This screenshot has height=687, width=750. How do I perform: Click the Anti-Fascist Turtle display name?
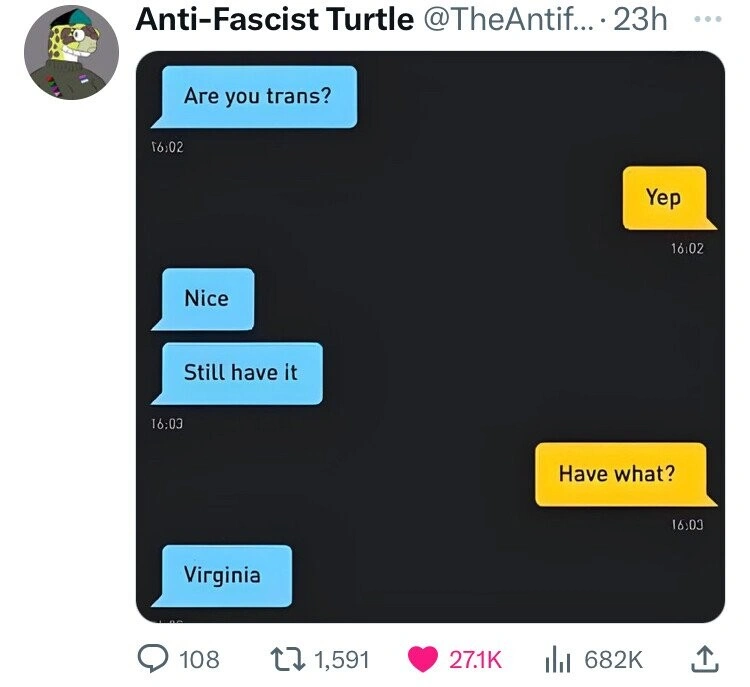pos(273,21)
